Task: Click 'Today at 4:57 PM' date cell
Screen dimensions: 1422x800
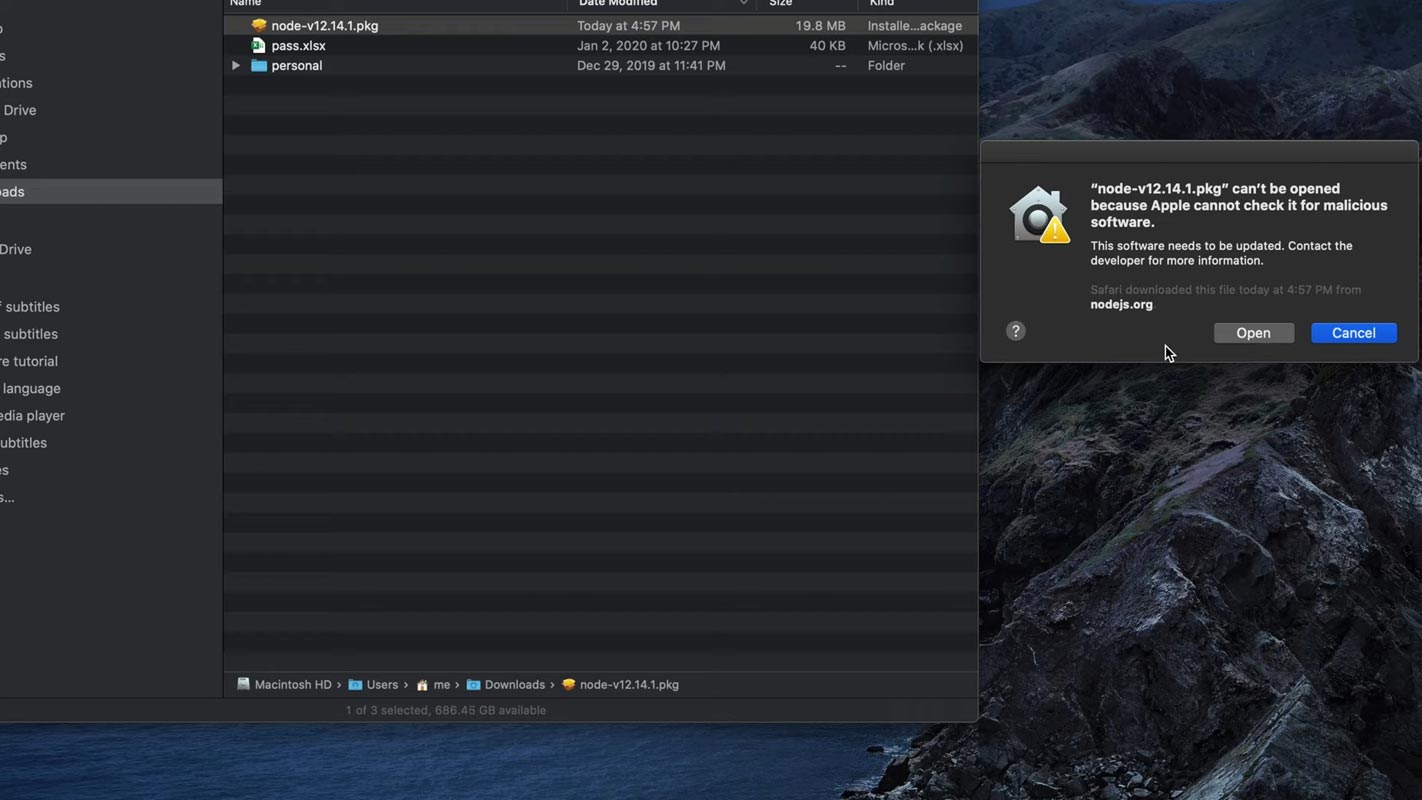Action: [628, 25]
